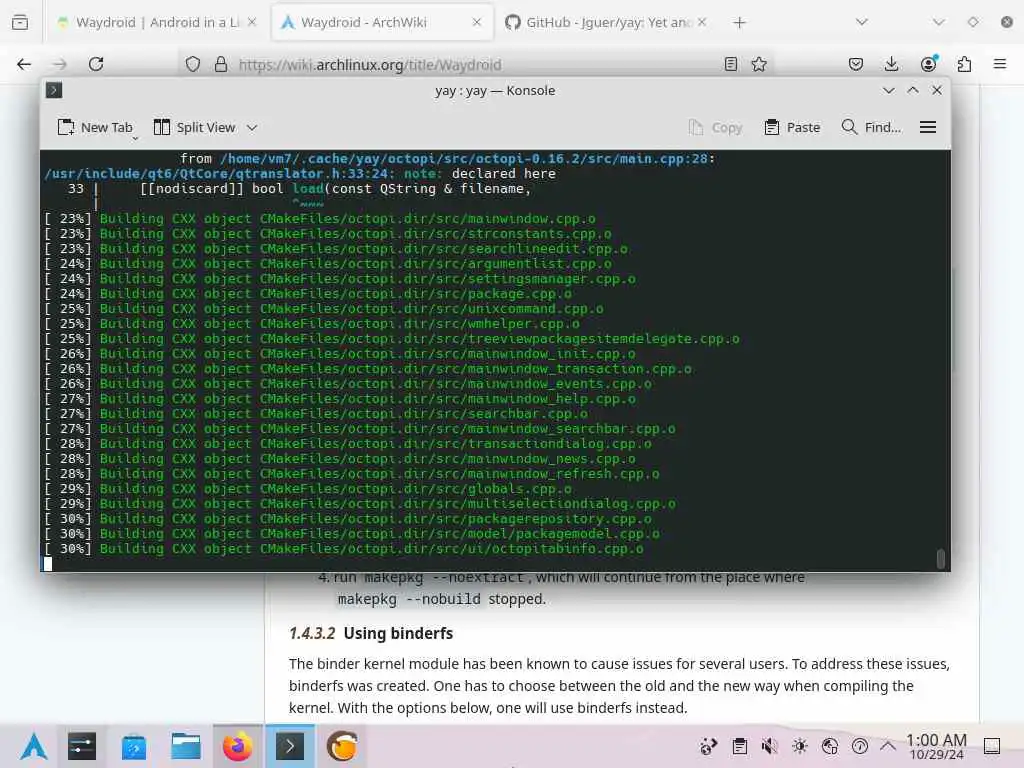Go back in Firefox history
The image size is (1024, 768).
click(24, 64)
